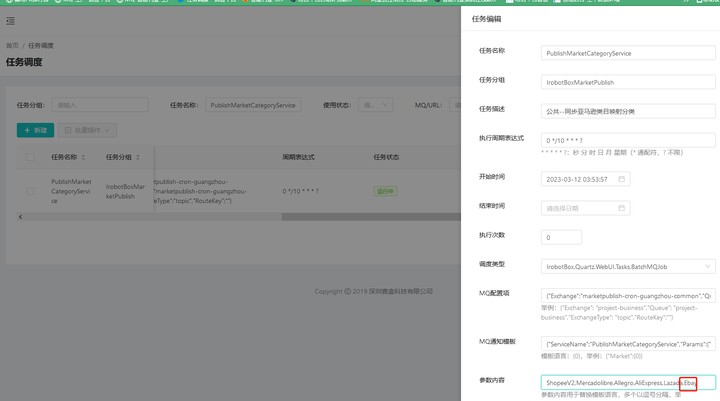The image size is (720, 401).
Task: Click IrobotBoxMarketPublish group cell in table
Action: point(125,191)
